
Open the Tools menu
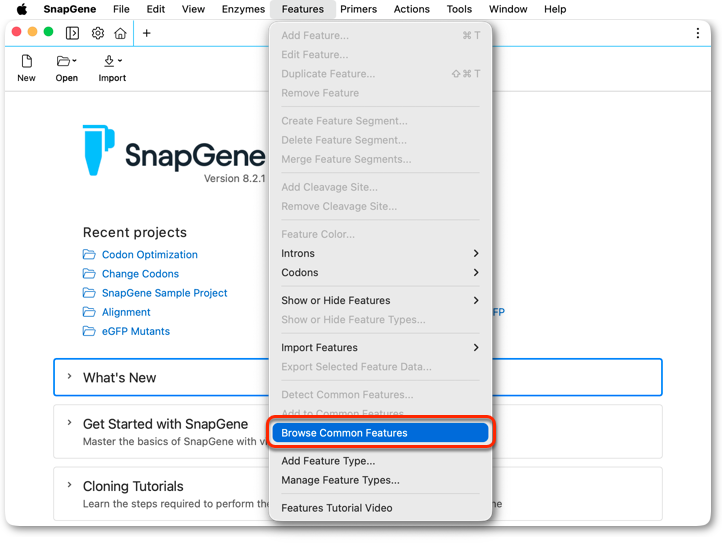tap(459, 9)
